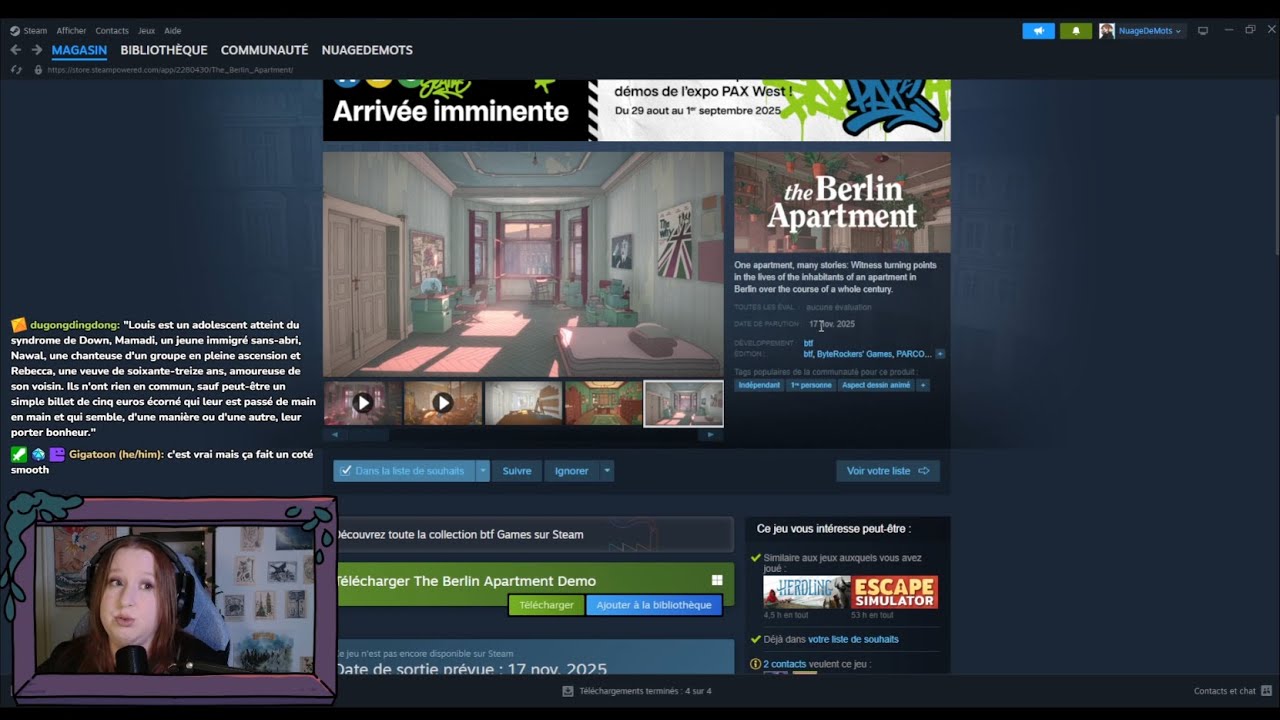The image size is (1280, 720).
Task: Open the Jeux menu
Action: point(146,31)
